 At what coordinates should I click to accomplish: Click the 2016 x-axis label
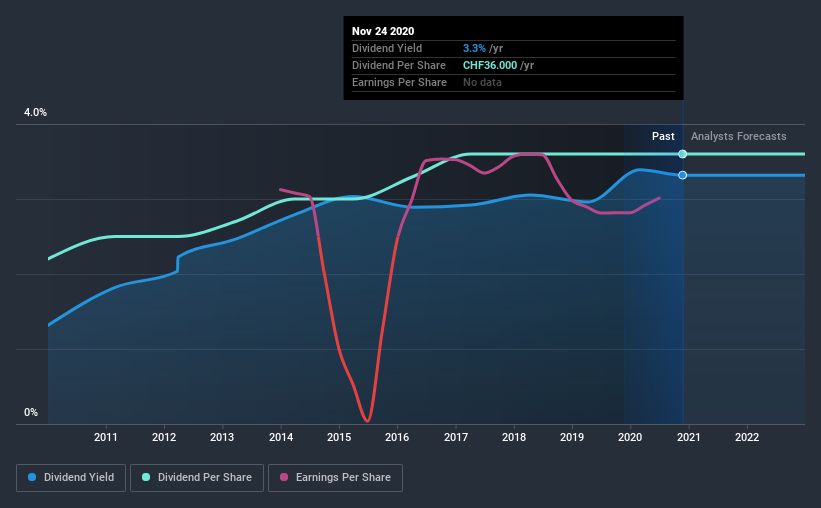click(397, 437)
